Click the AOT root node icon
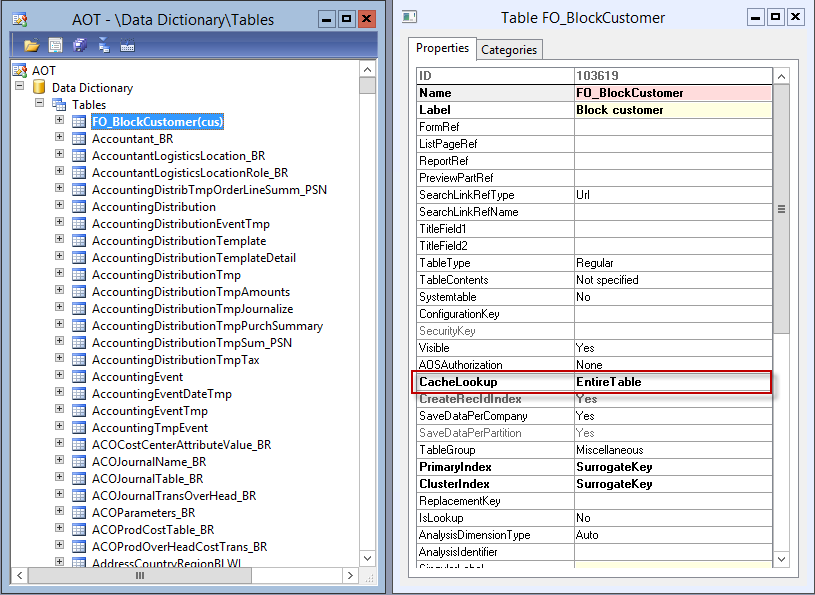The image size is (815, 595). (x=20, y=70)
